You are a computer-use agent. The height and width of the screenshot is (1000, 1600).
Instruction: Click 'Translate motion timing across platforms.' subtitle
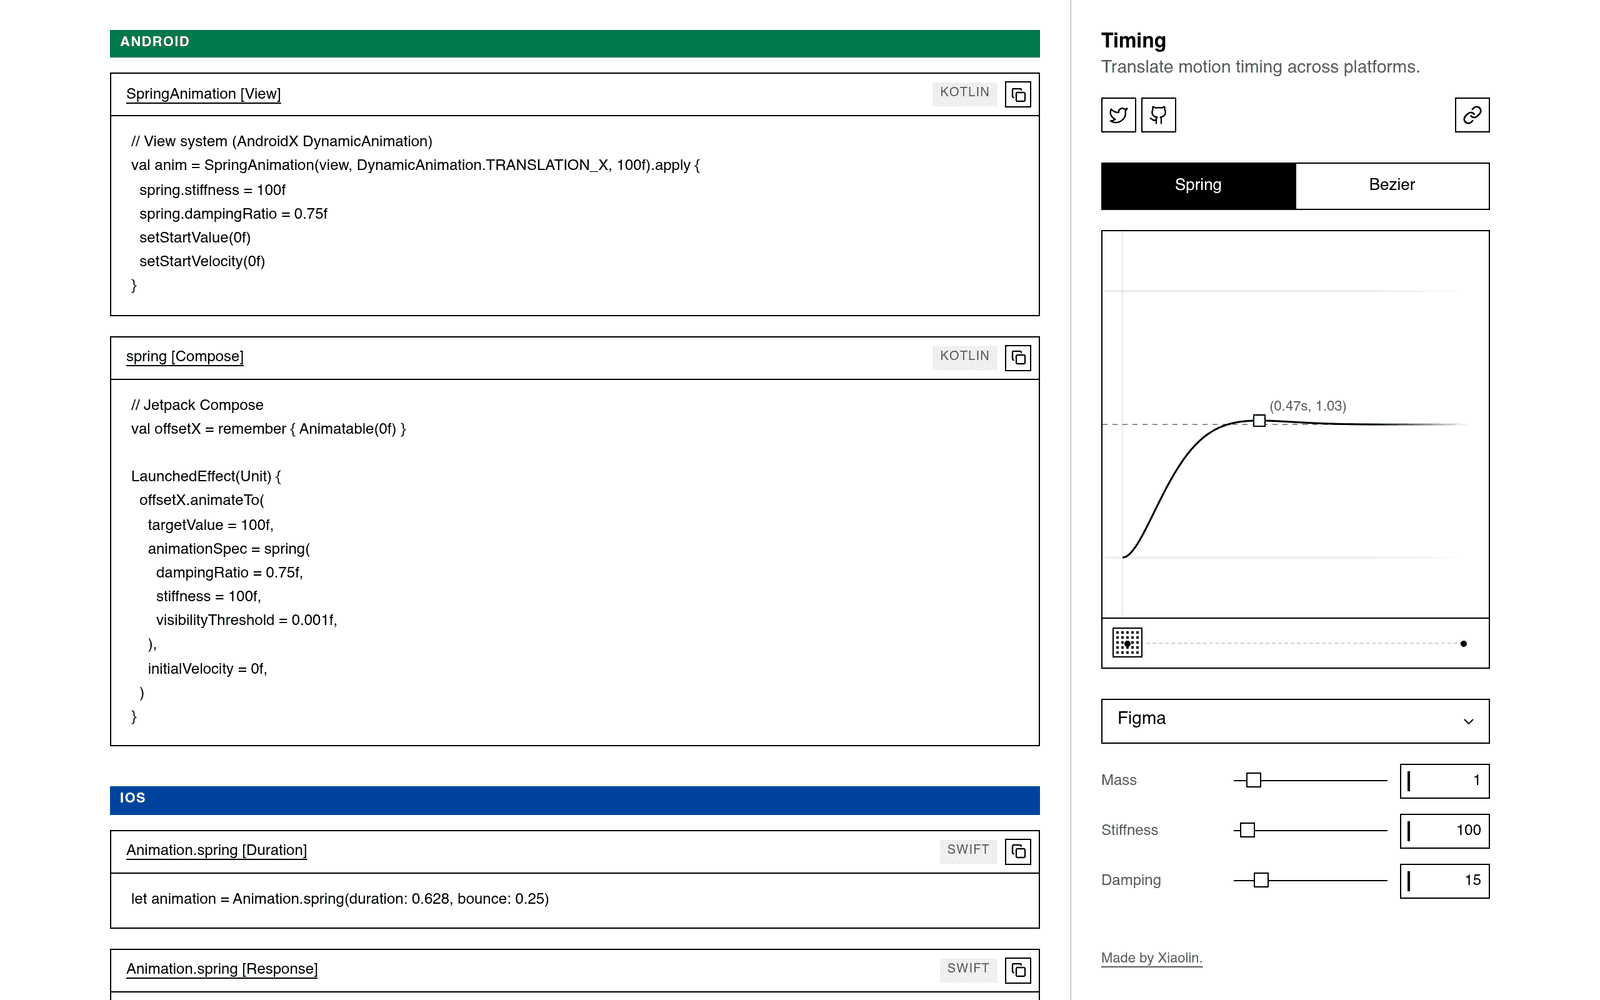pyautogui.click(x=1260, y=67)
